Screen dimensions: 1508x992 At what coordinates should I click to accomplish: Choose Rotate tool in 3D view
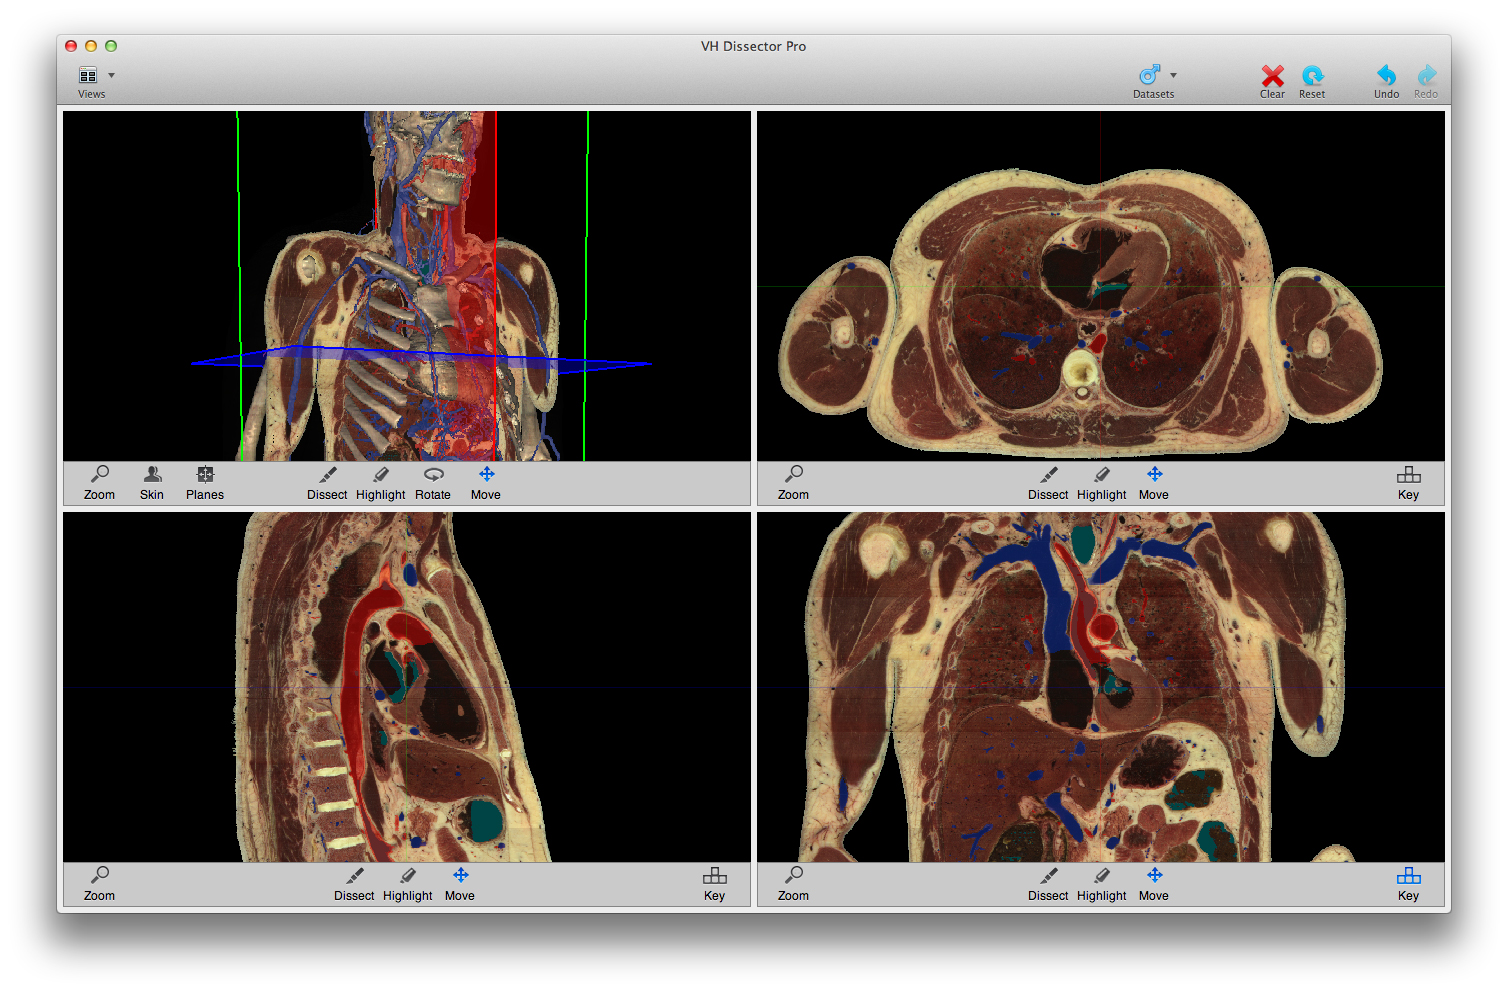[433, 482]
